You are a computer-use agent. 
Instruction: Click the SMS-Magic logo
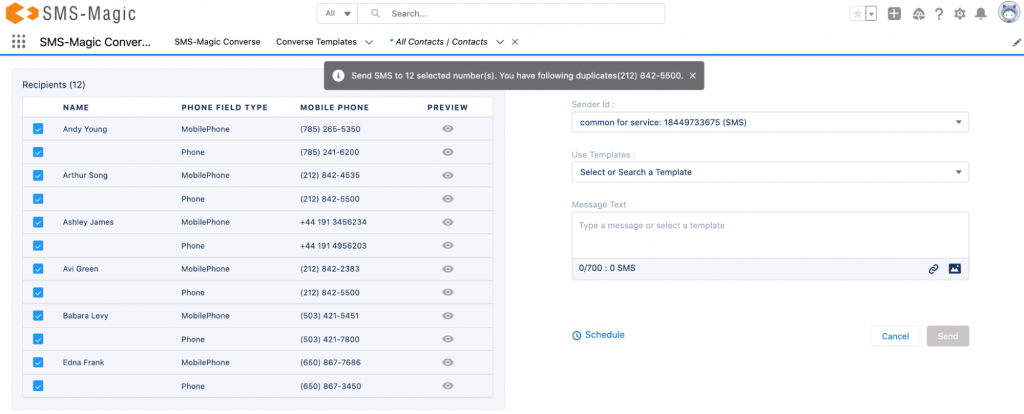point(72,13)
